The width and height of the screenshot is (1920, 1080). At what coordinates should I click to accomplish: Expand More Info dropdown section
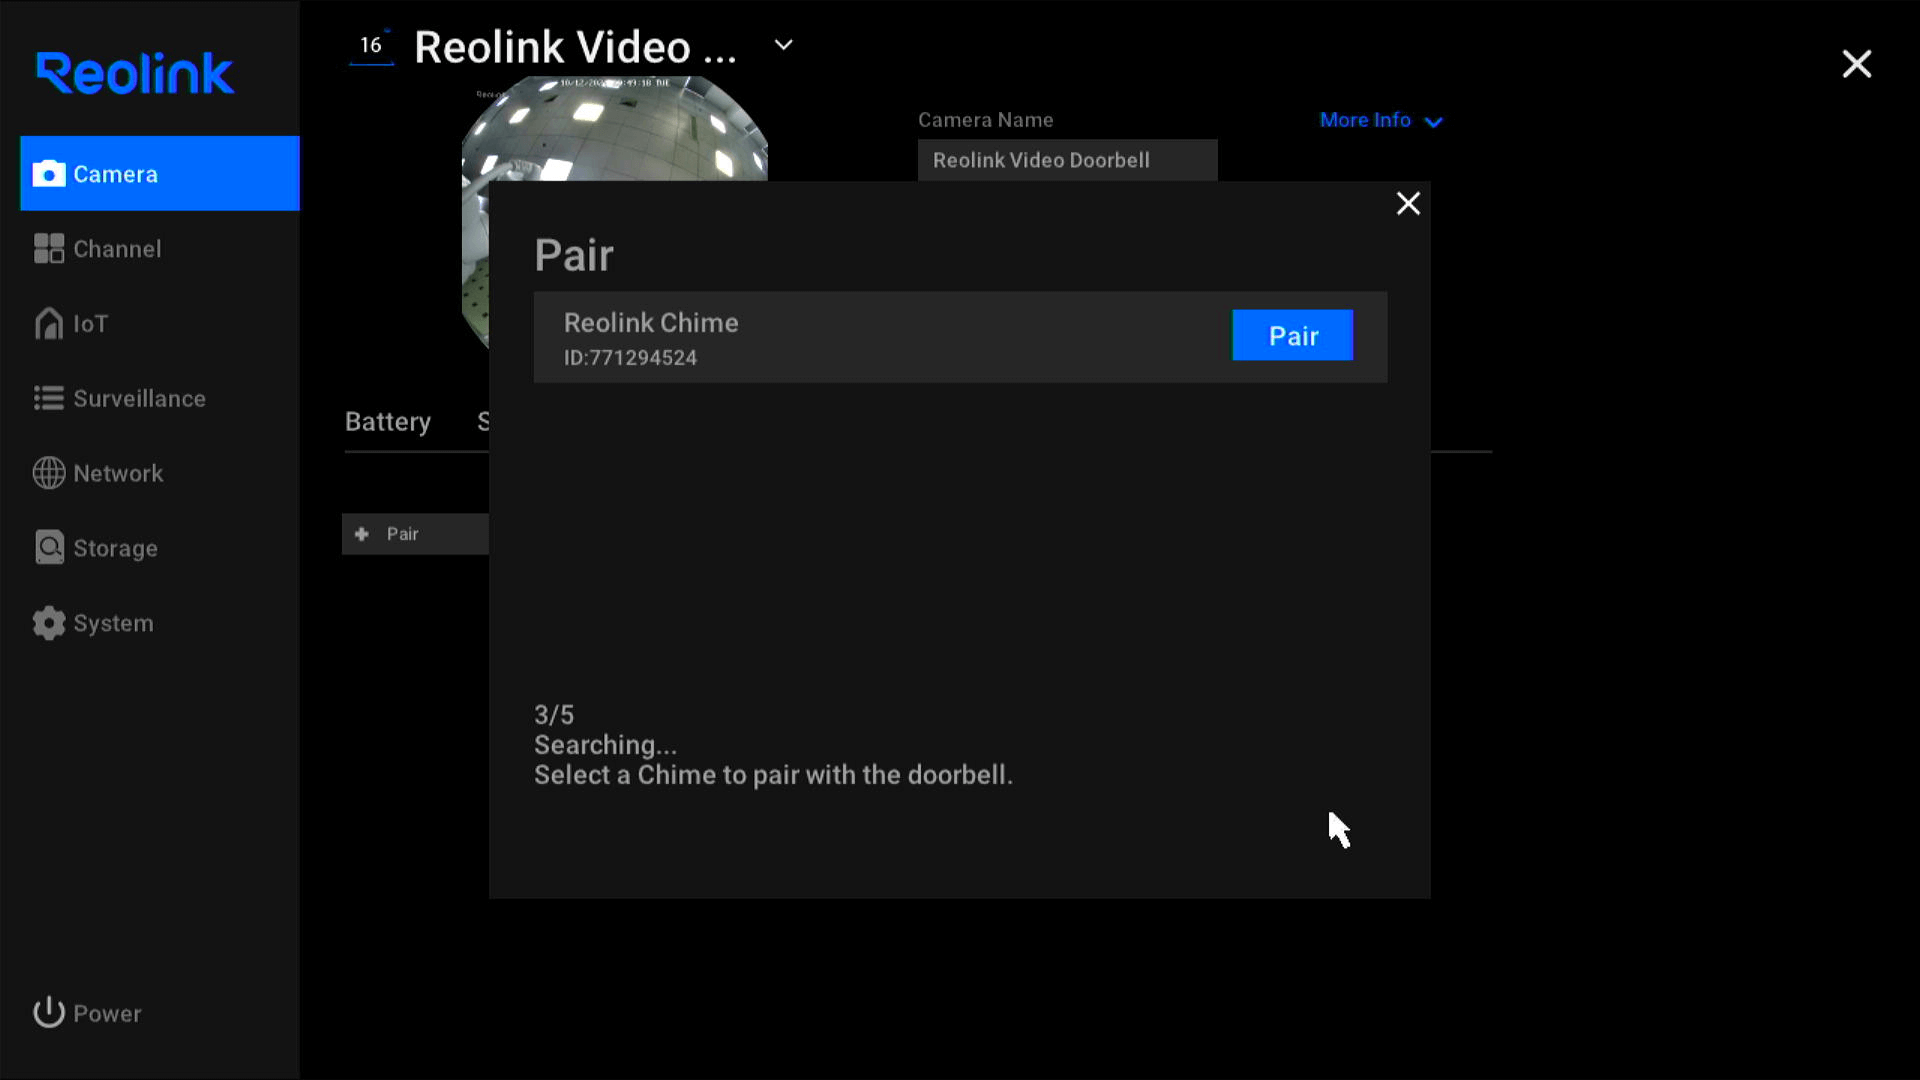point(1381,120)
